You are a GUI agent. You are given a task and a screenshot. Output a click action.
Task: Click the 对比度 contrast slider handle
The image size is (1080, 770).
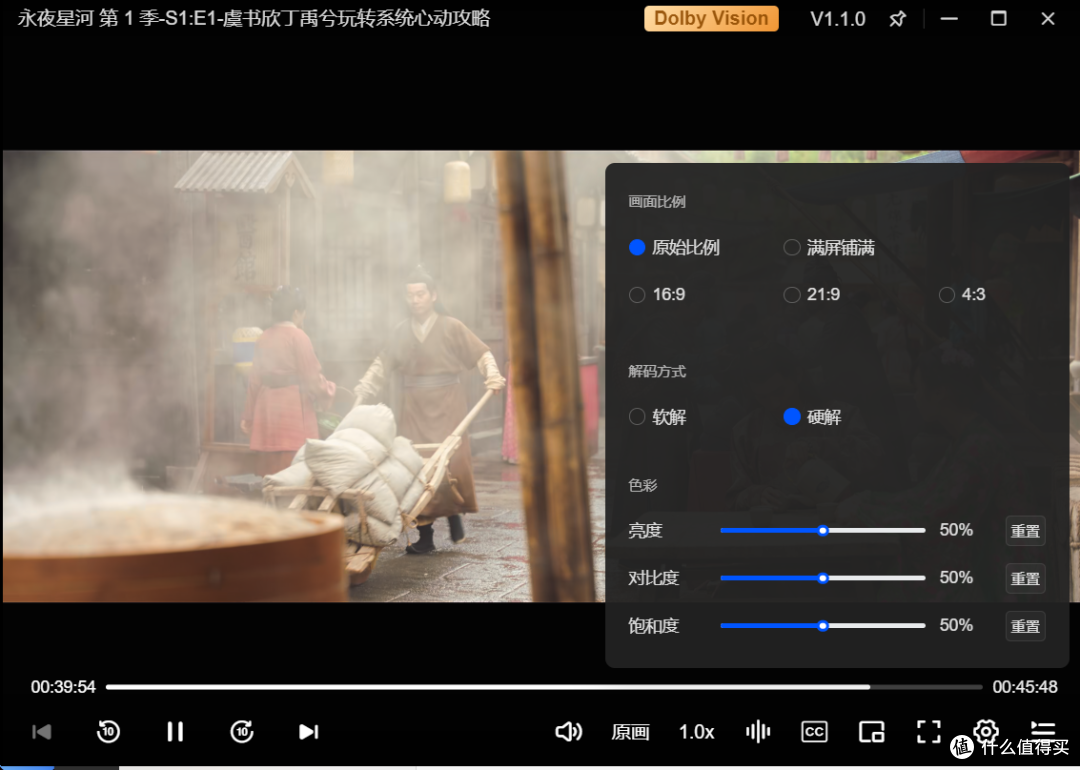(x=822, y=578)
